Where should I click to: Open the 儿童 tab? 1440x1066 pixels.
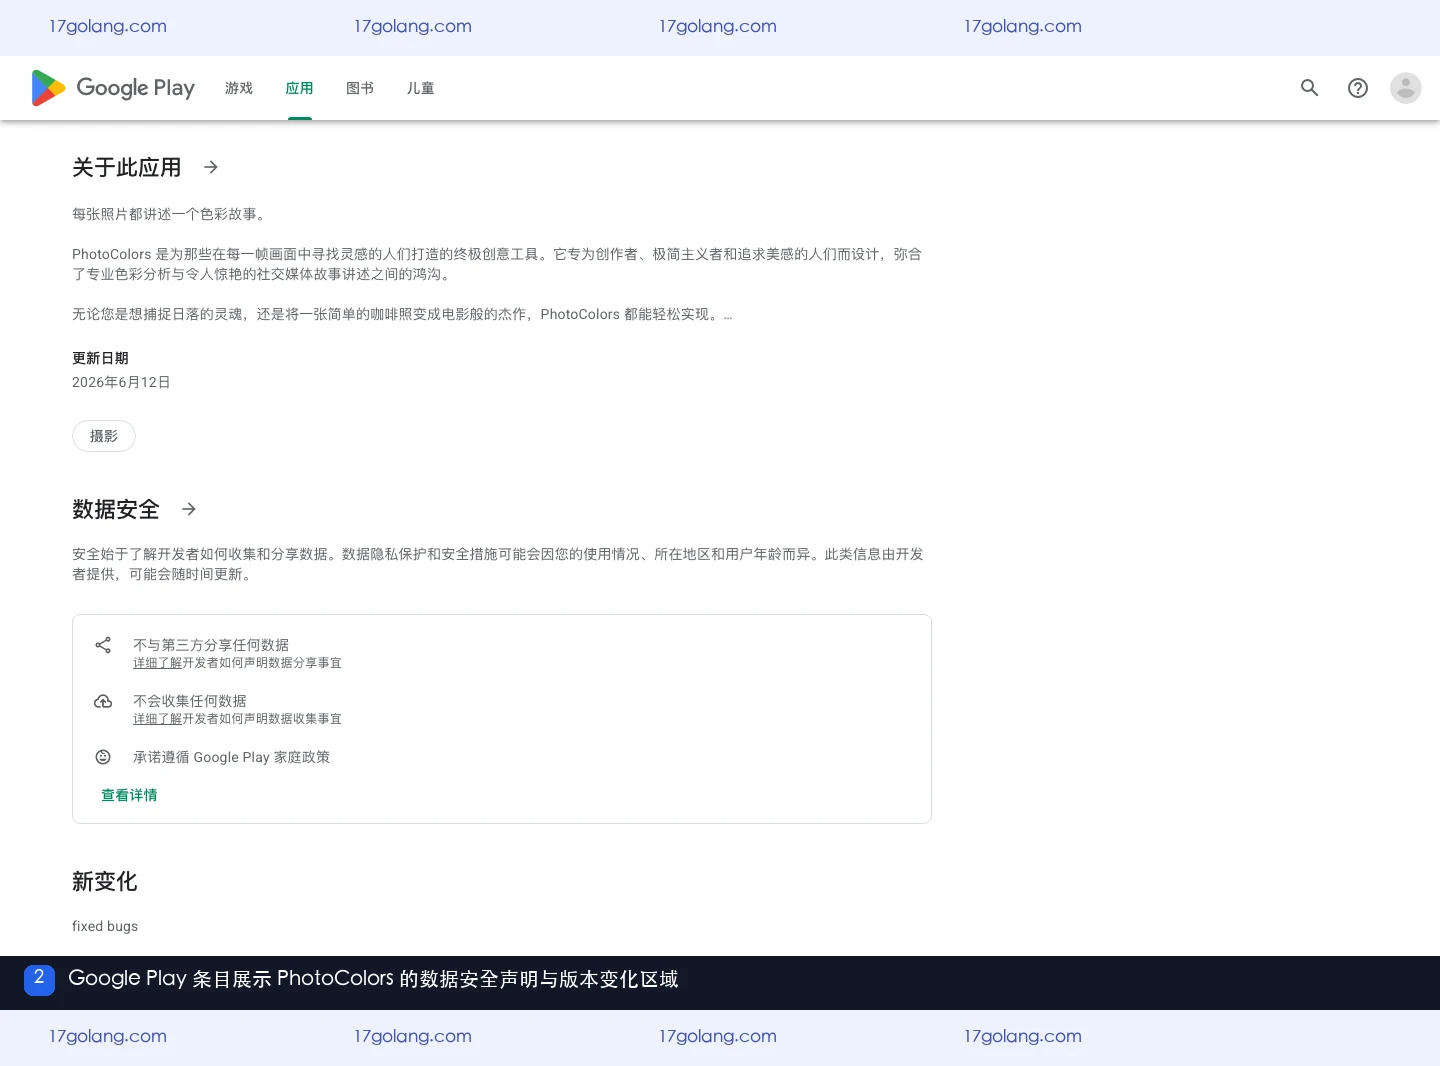pyautogui.click(x=421, y=88)
